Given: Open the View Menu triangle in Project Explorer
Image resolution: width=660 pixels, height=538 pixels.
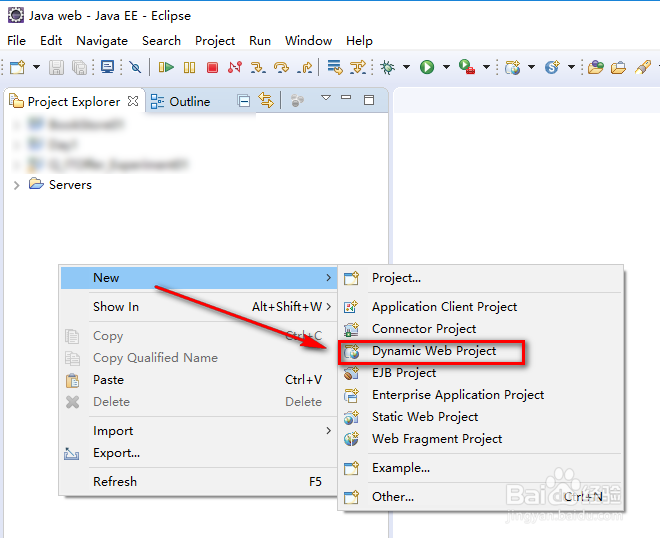Looking at the screenshot, I should (326, 98).
